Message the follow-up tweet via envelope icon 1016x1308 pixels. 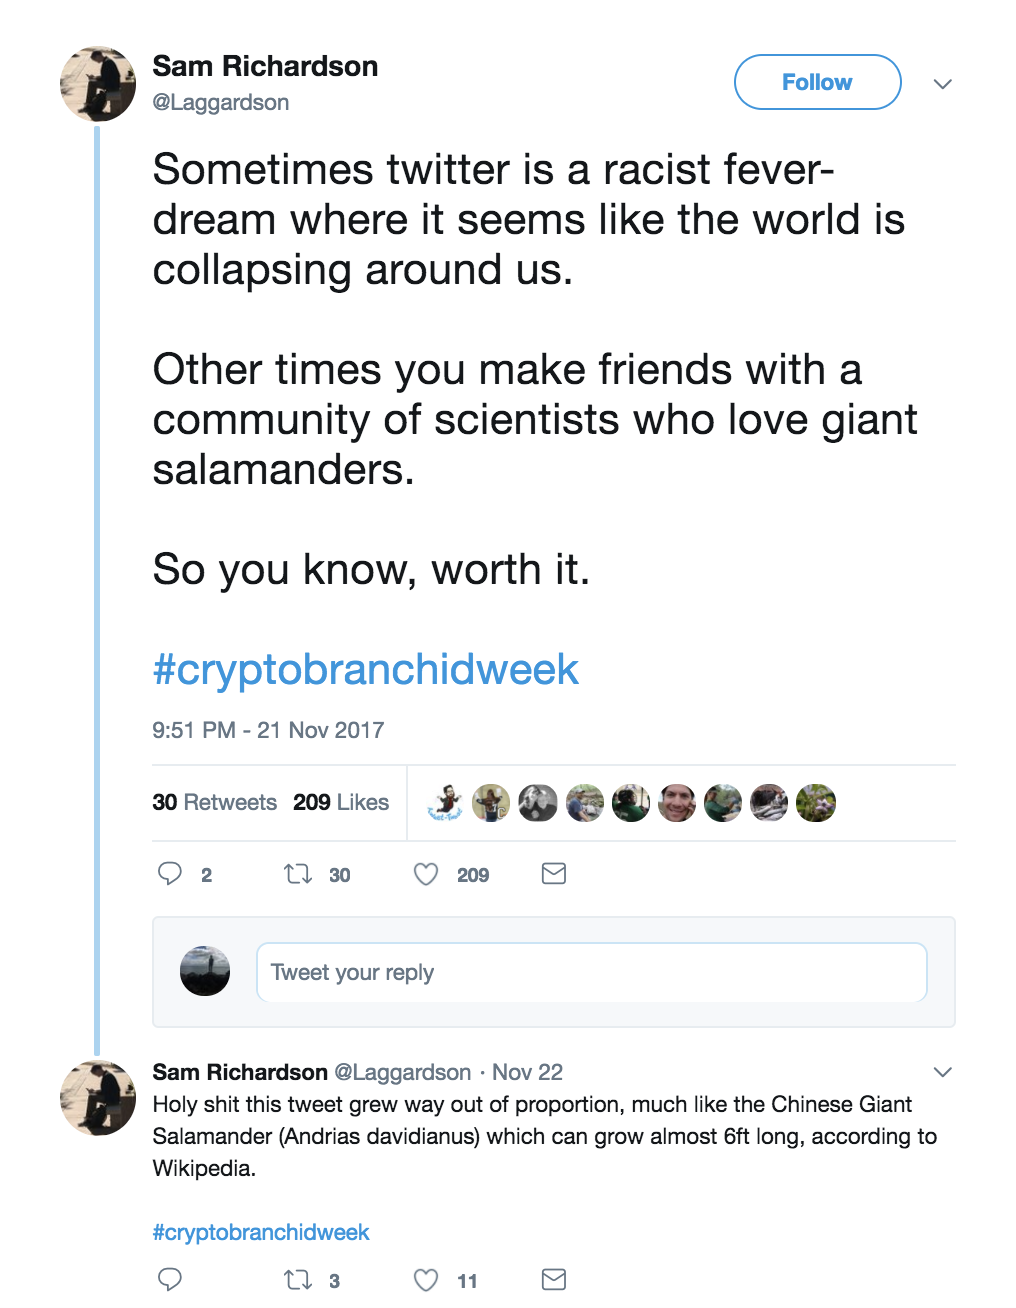[554, 1279]
